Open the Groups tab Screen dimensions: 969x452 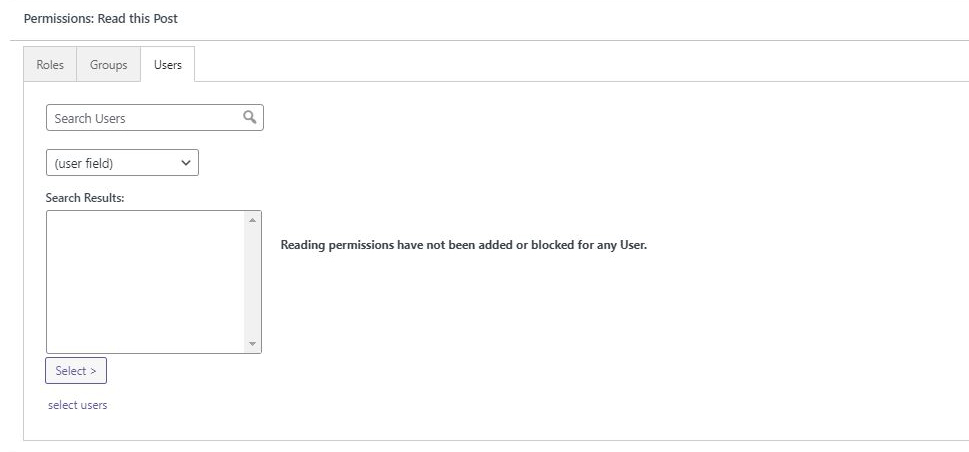[x=108, y=64]
